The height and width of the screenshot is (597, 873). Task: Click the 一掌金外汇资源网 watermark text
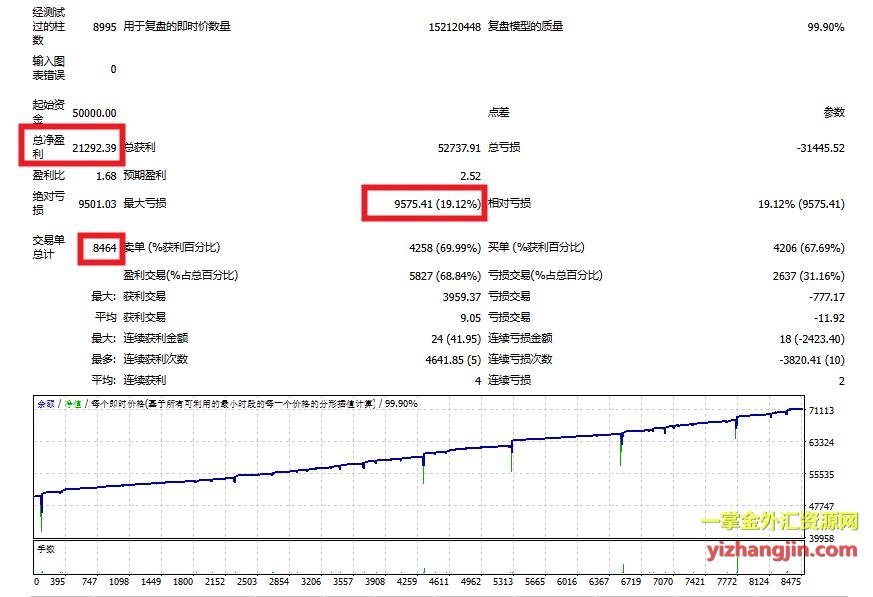(779, 522)
